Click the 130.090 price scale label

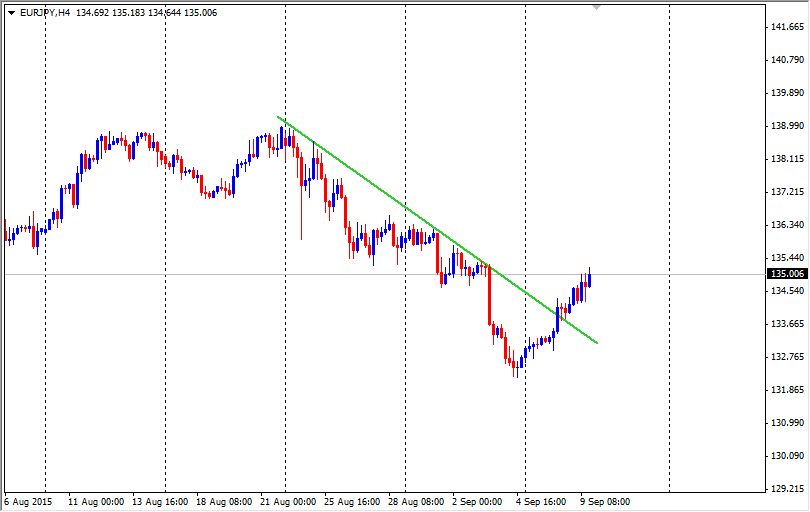(x=787, y=456)
